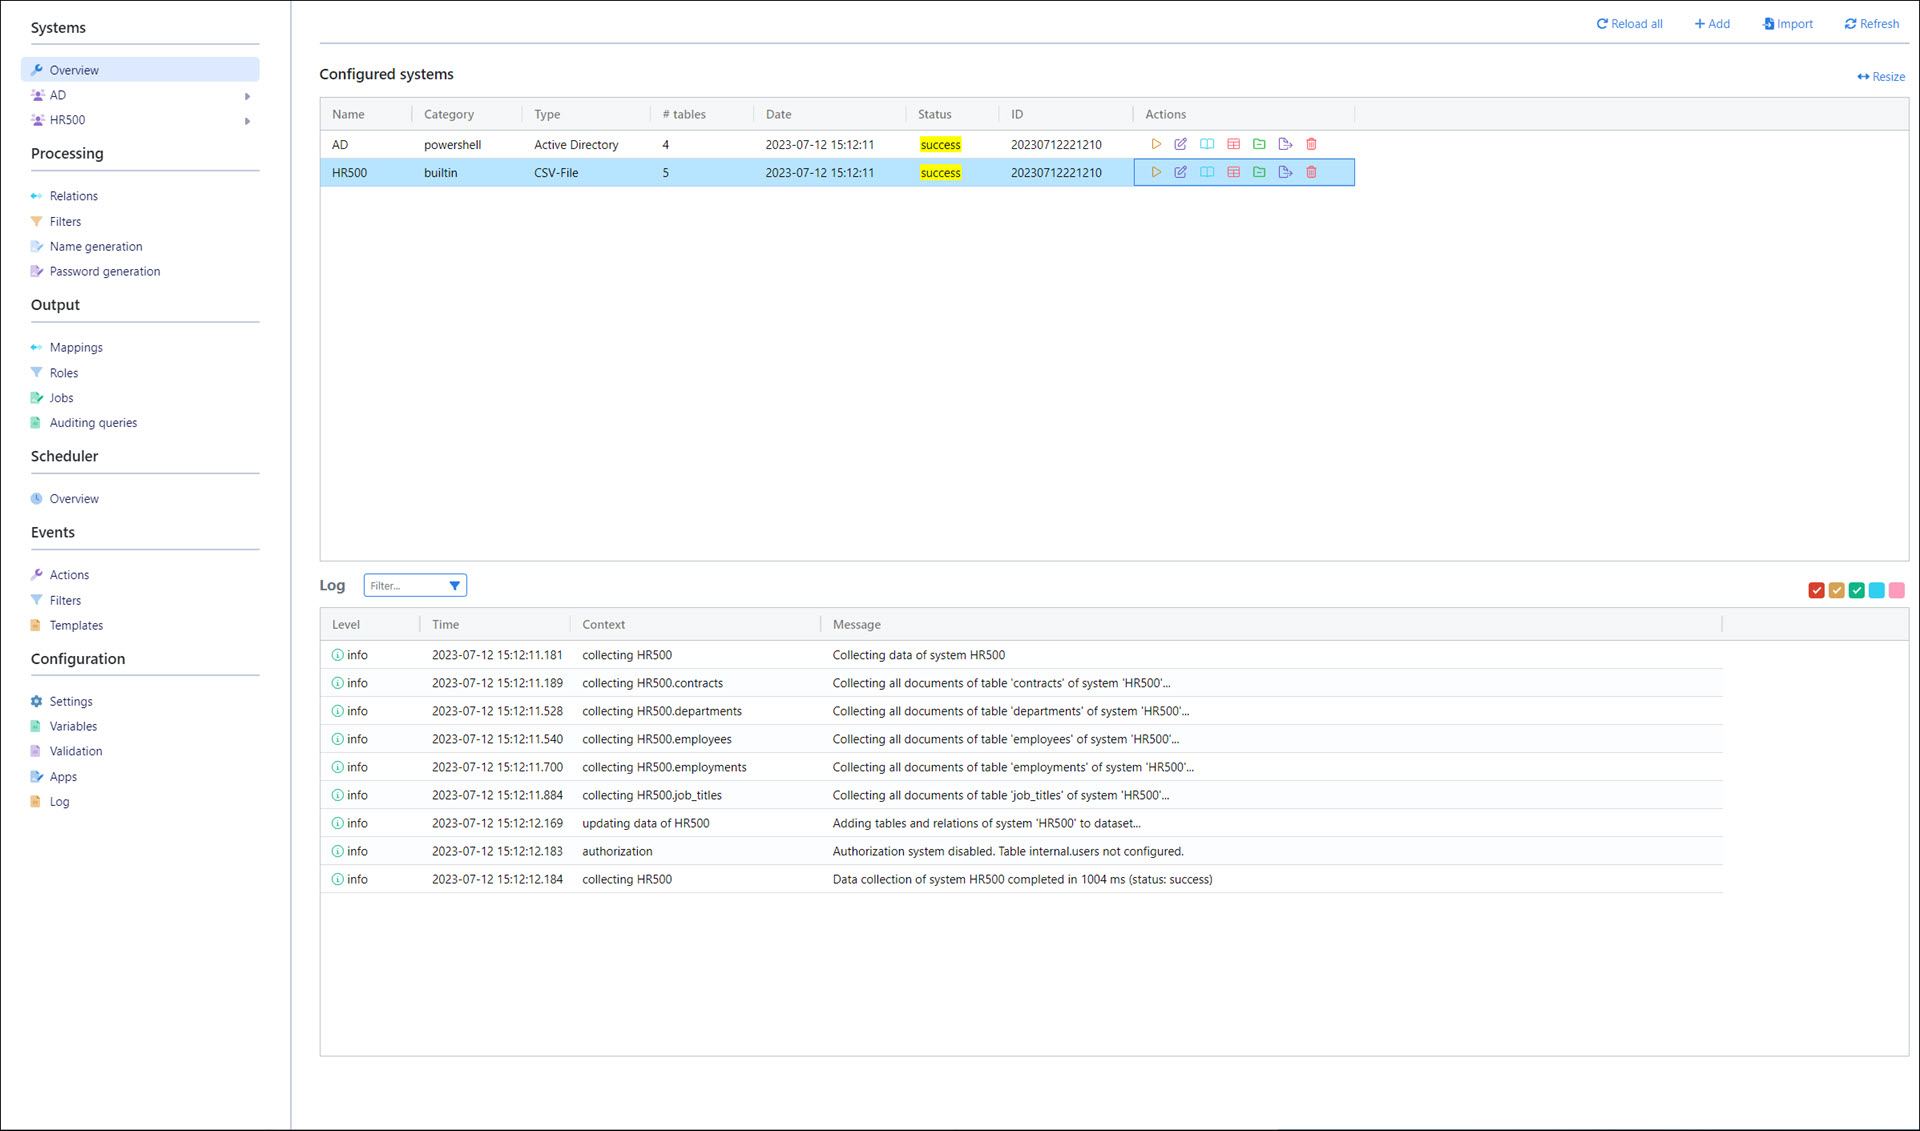Toggle the orange log level checkbox

[1836, 590]
